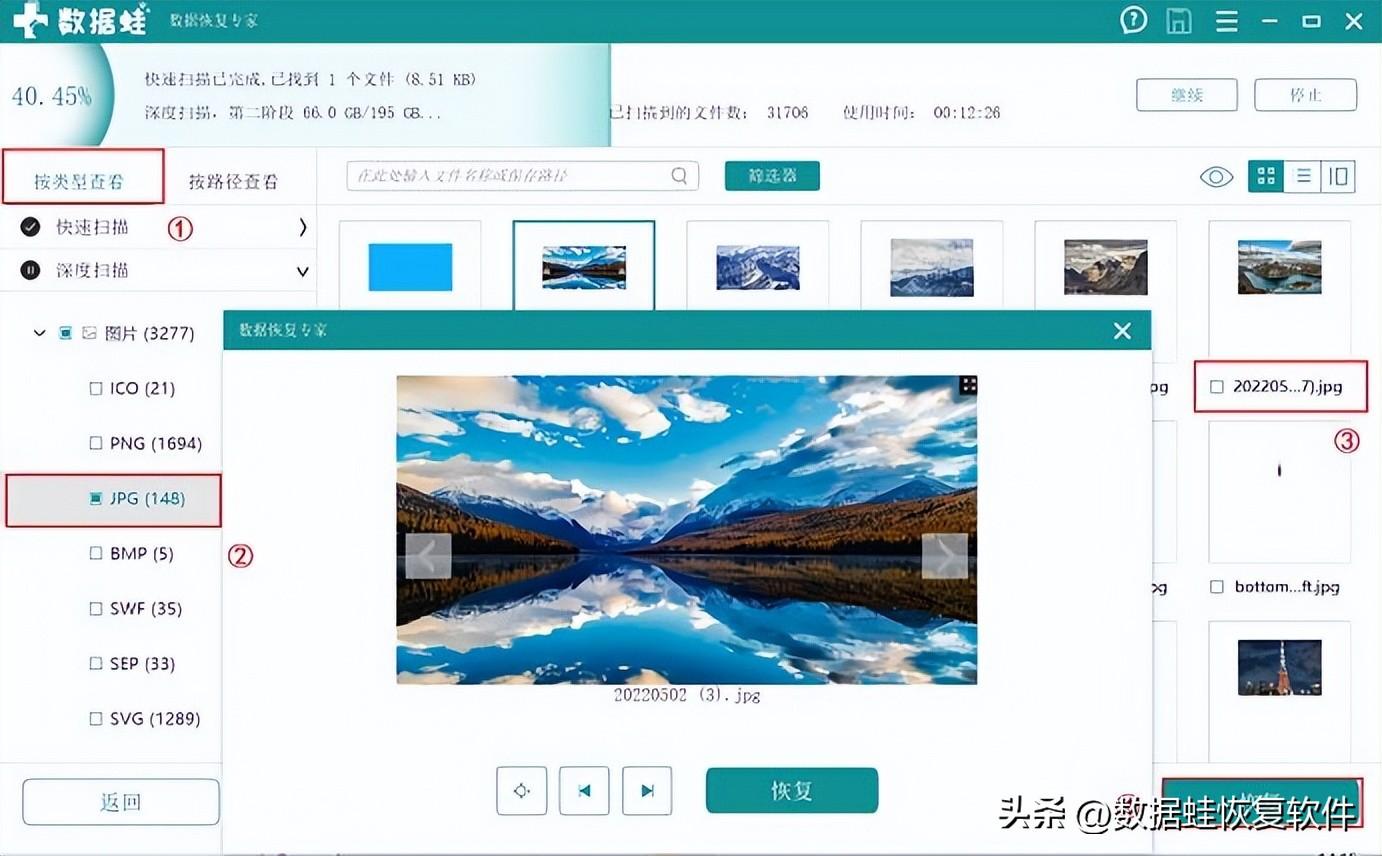
Task: Collapse the 深度扫描 section chevron
Action: 302,270
